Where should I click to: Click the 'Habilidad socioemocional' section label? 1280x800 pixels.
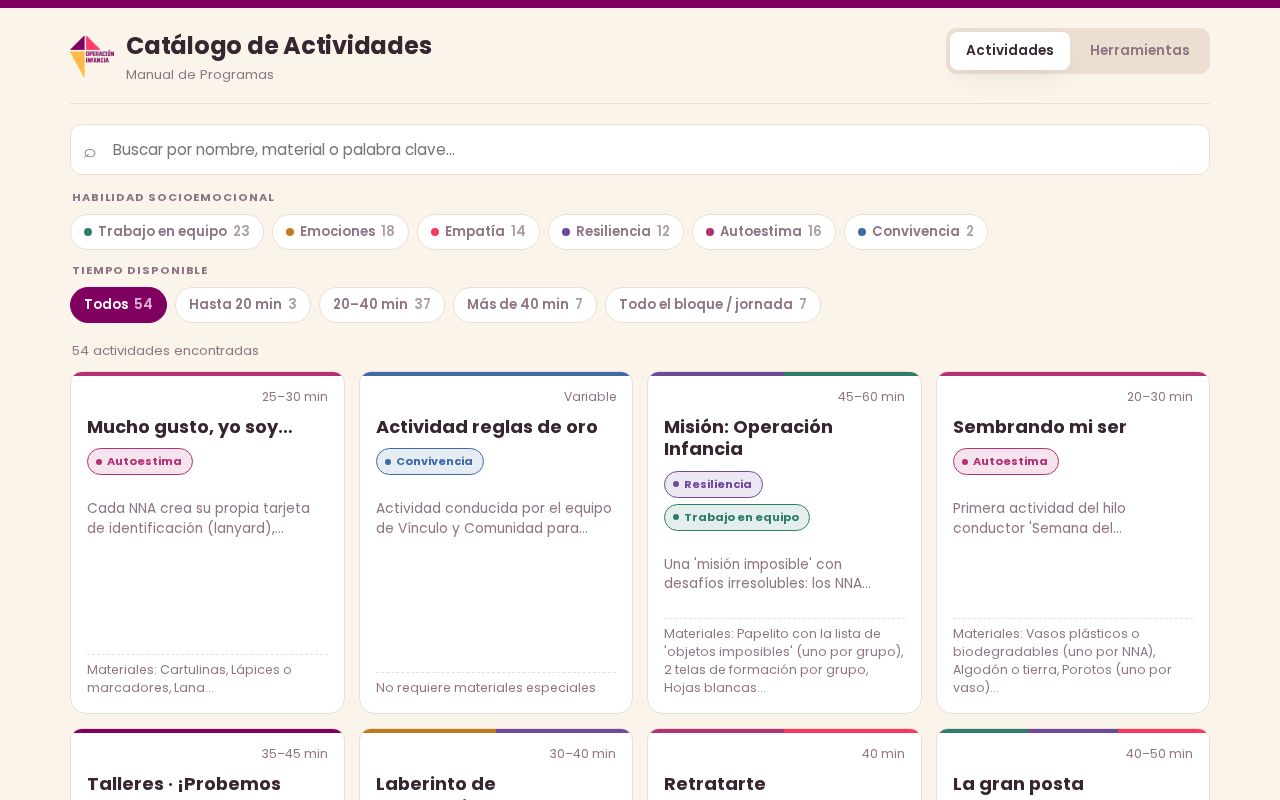click(x=173, y=198)
